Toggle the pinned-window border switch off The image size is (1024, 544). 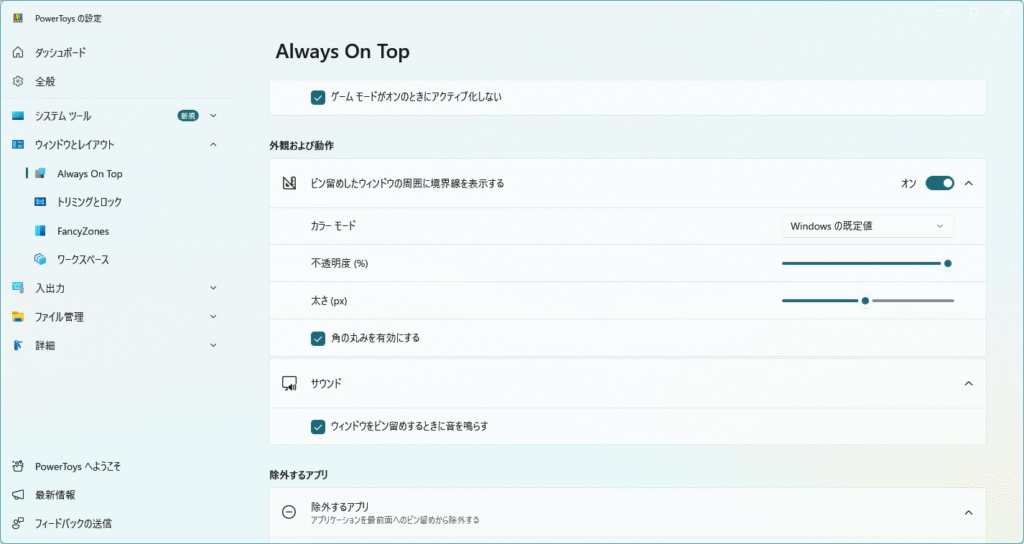(940, 184)
